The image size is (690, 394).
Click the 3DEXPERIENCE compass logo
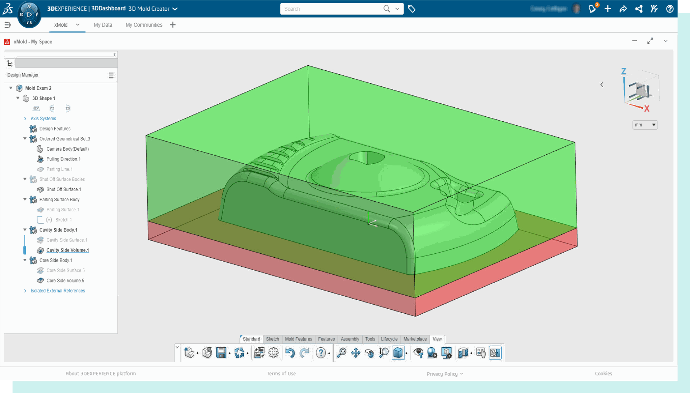click(29, 15)
